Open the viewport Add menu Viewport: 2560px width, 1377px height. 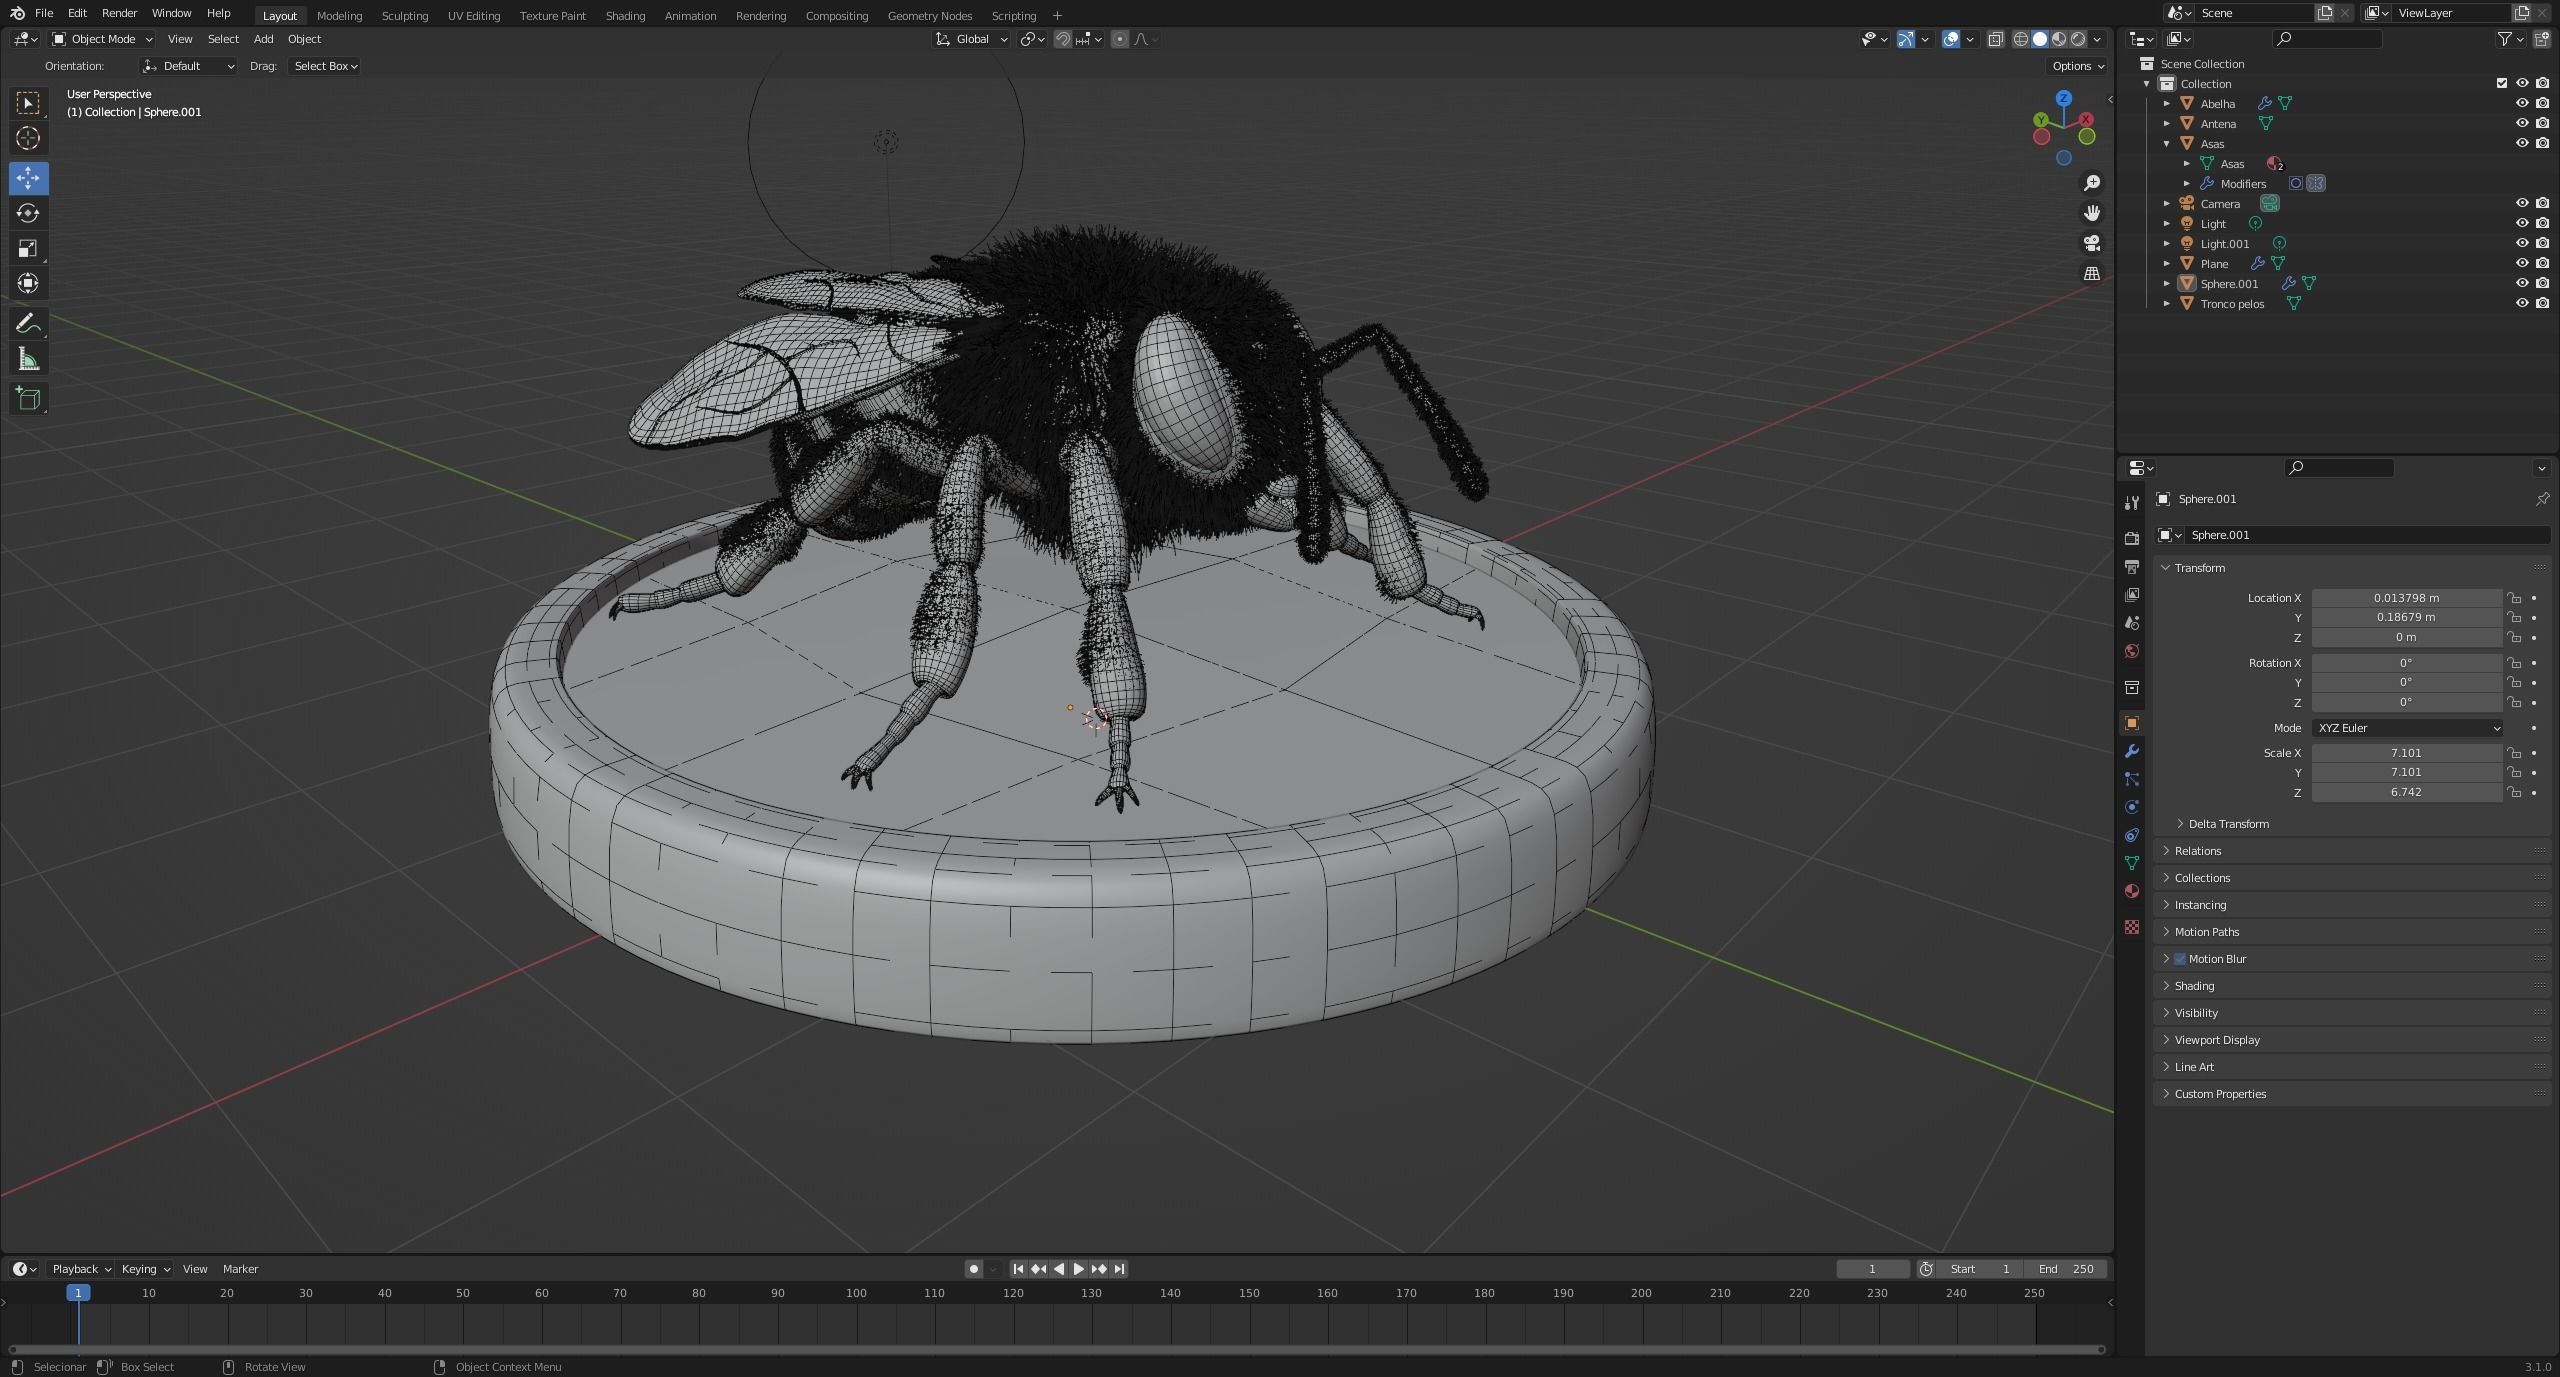263,39
